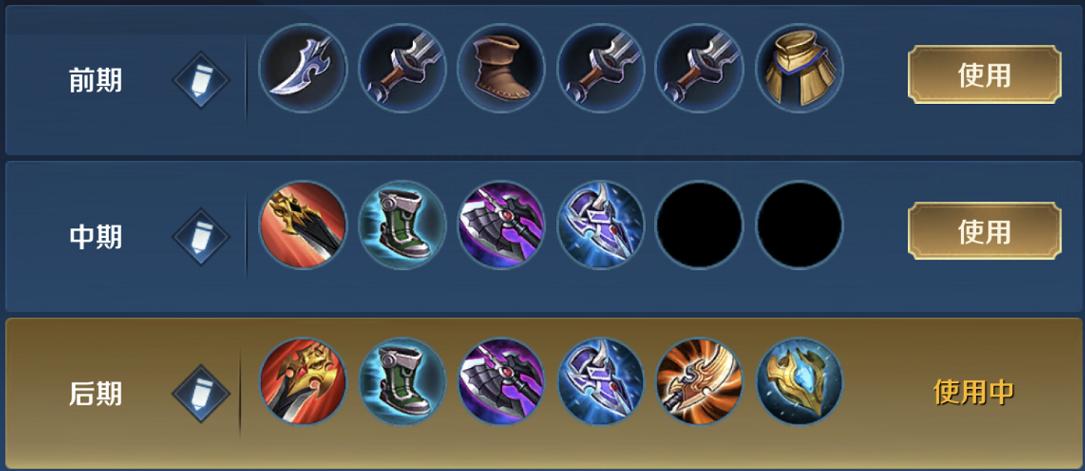
Task: Select the golden crystal armor in 后期 row
Action: click(x=799, y=381)
